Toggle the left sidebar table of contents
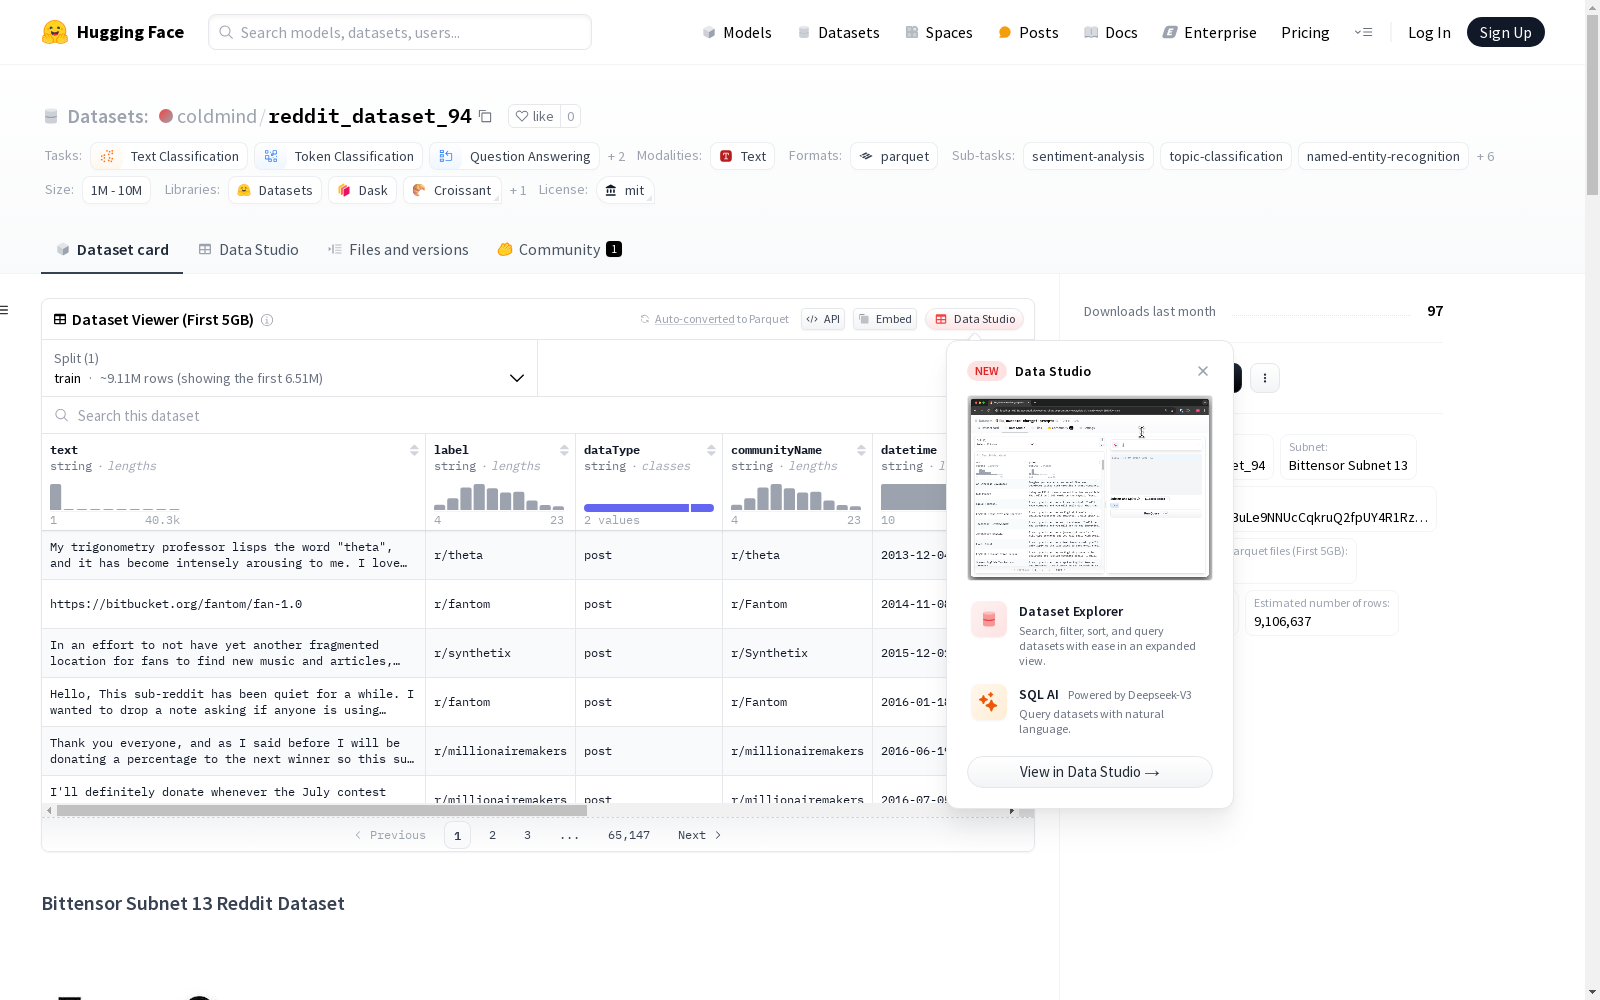The image size is (1600, 1000). tap(5, 310)
